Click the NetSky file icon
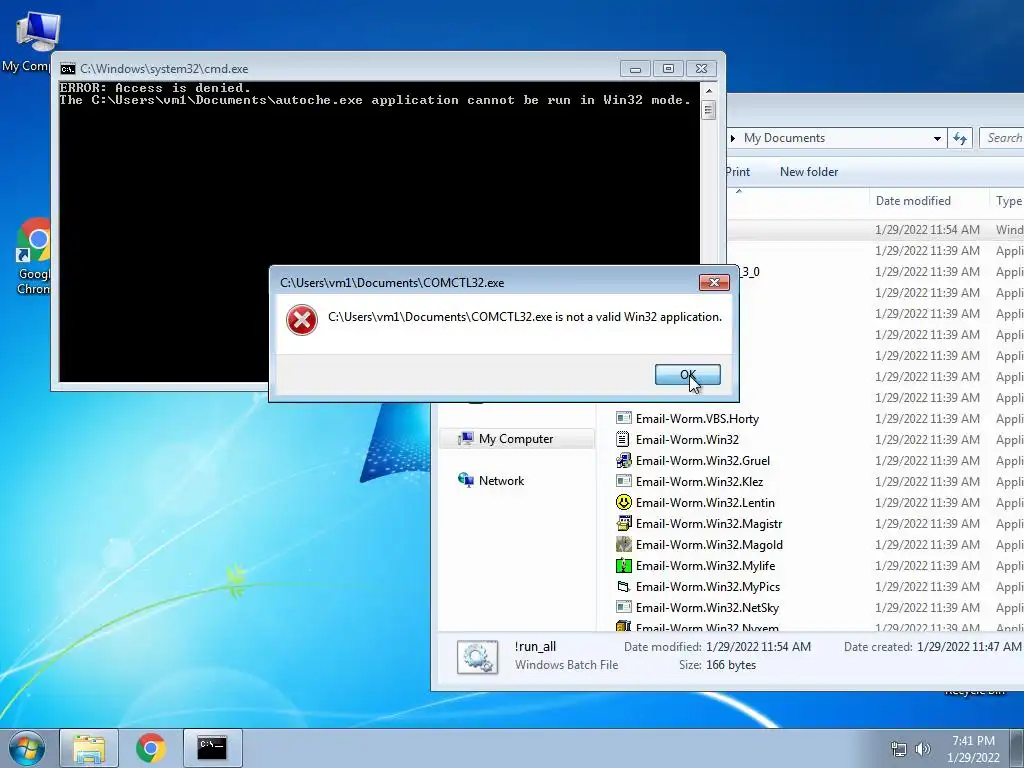Viewport: 1024px width, 768px height. (624, 607)
